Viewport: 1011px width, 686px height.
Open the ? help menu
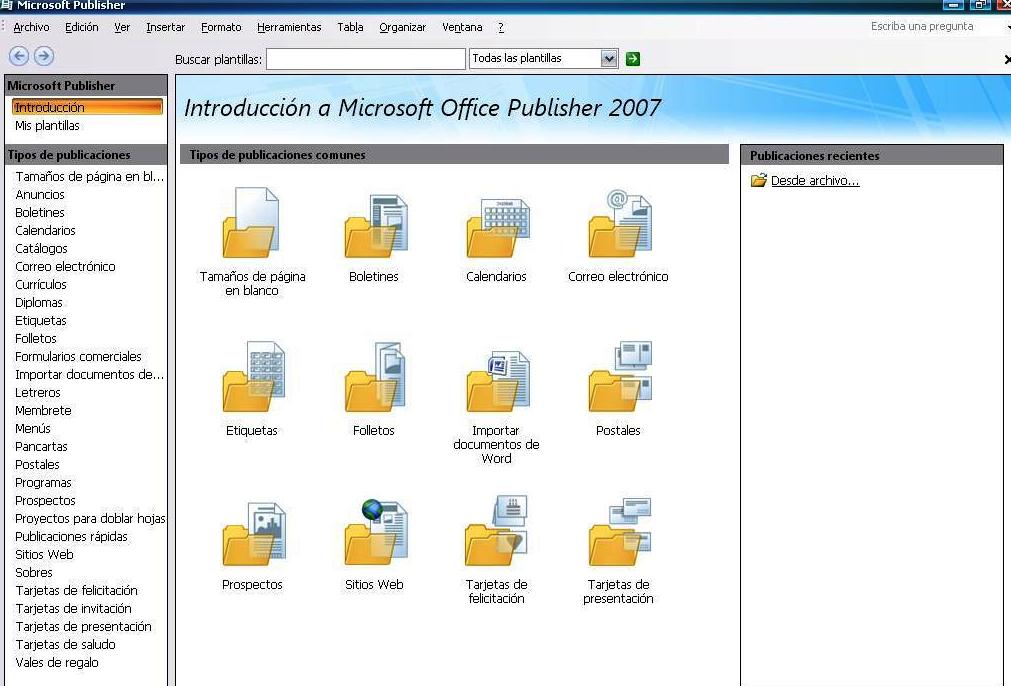pos(501,27)
